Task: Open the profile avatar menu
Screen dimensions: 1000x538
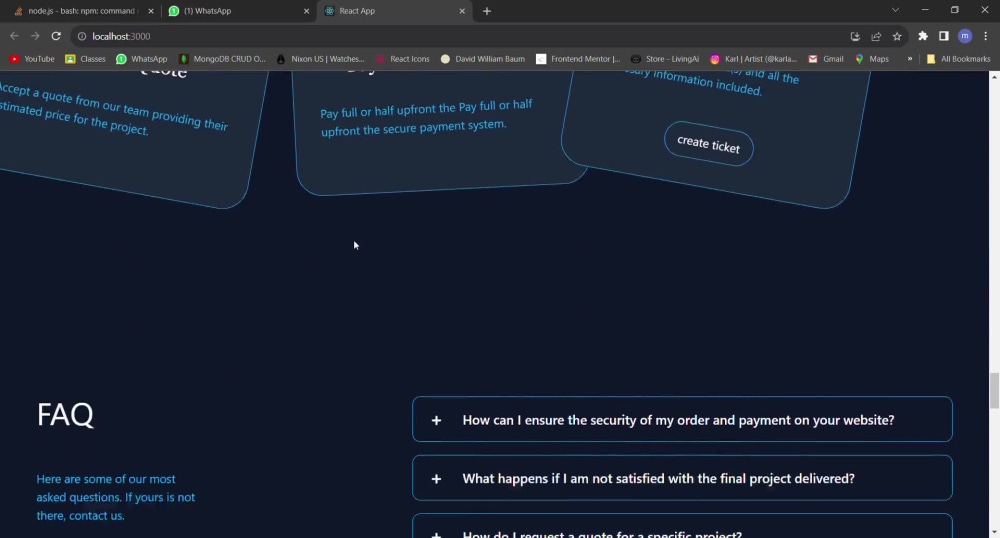Action: [x=965, y=36]
